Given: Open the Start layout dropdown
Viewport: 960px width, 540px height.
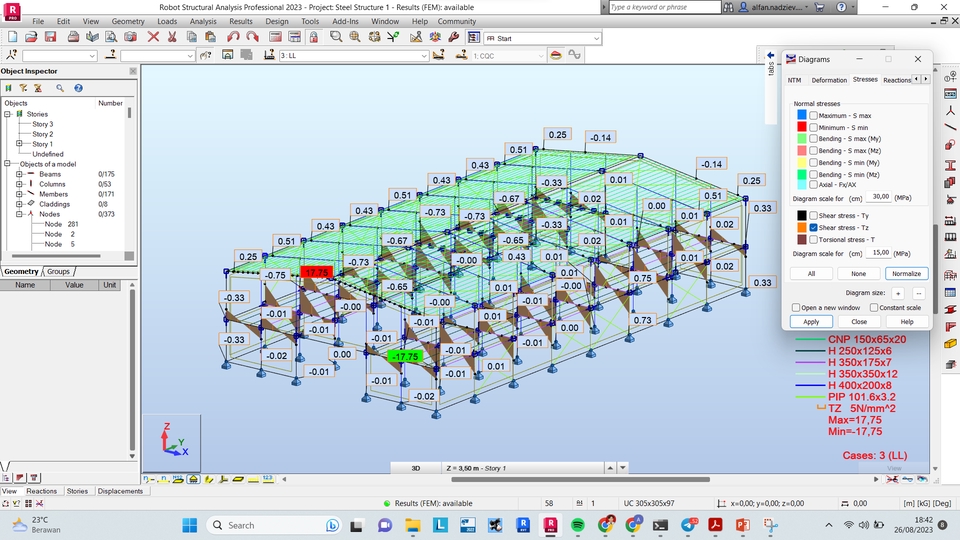Looking at the screenshot, I should 596,38.
